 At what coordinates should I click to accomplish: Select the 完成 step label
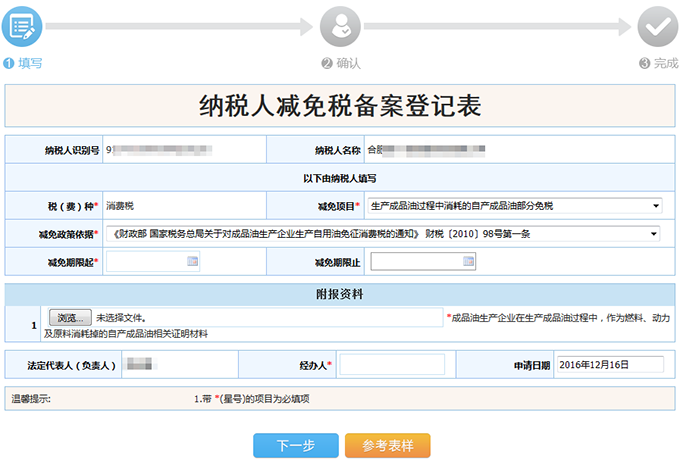(x=665, y=63)
